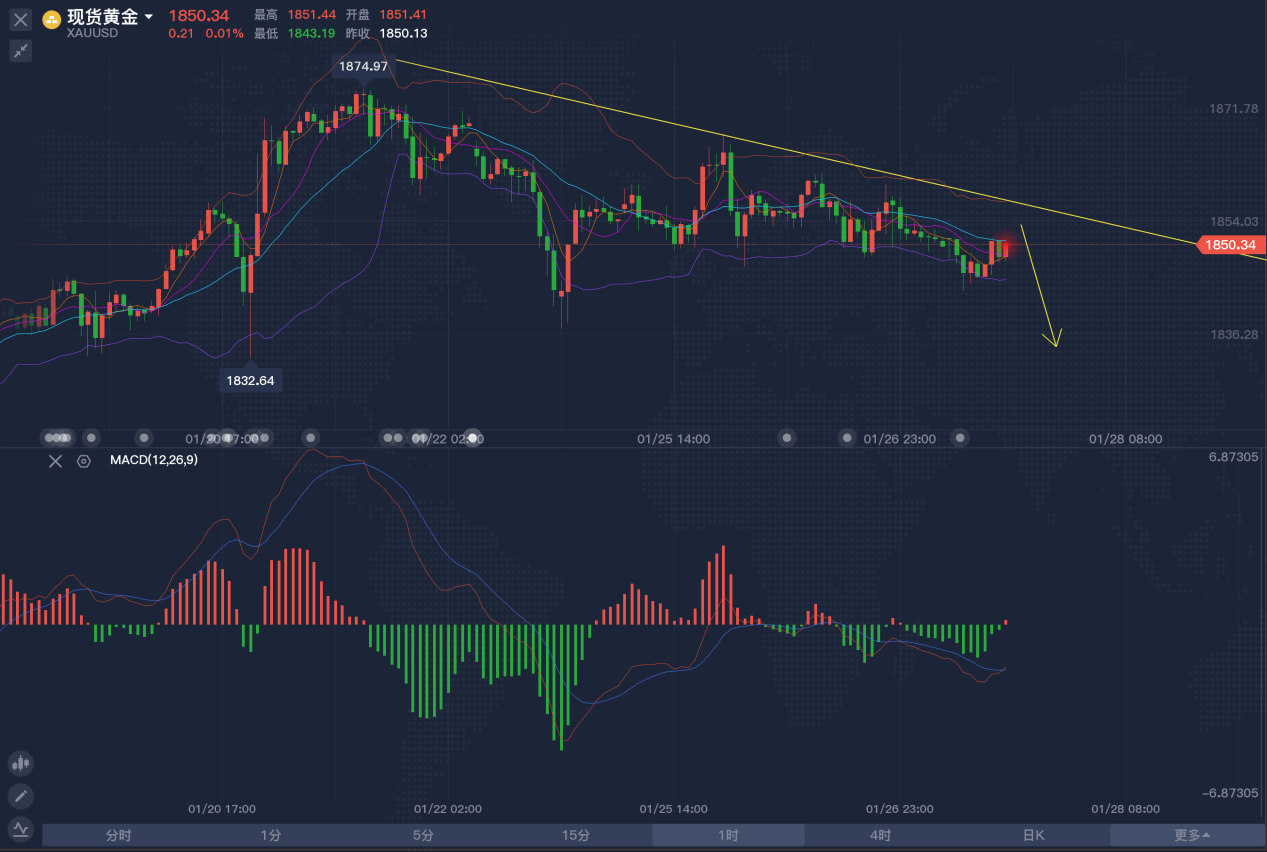Select the pencil drawing tool icon
Image resolution: width=1267 pixels, height=852 pixels.
pos(21,796)
